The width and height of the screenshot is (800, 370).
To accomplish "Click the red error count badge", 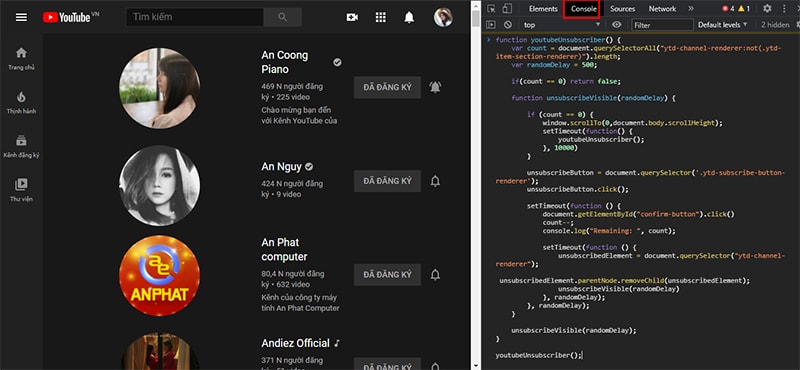I will pos(728,9).
